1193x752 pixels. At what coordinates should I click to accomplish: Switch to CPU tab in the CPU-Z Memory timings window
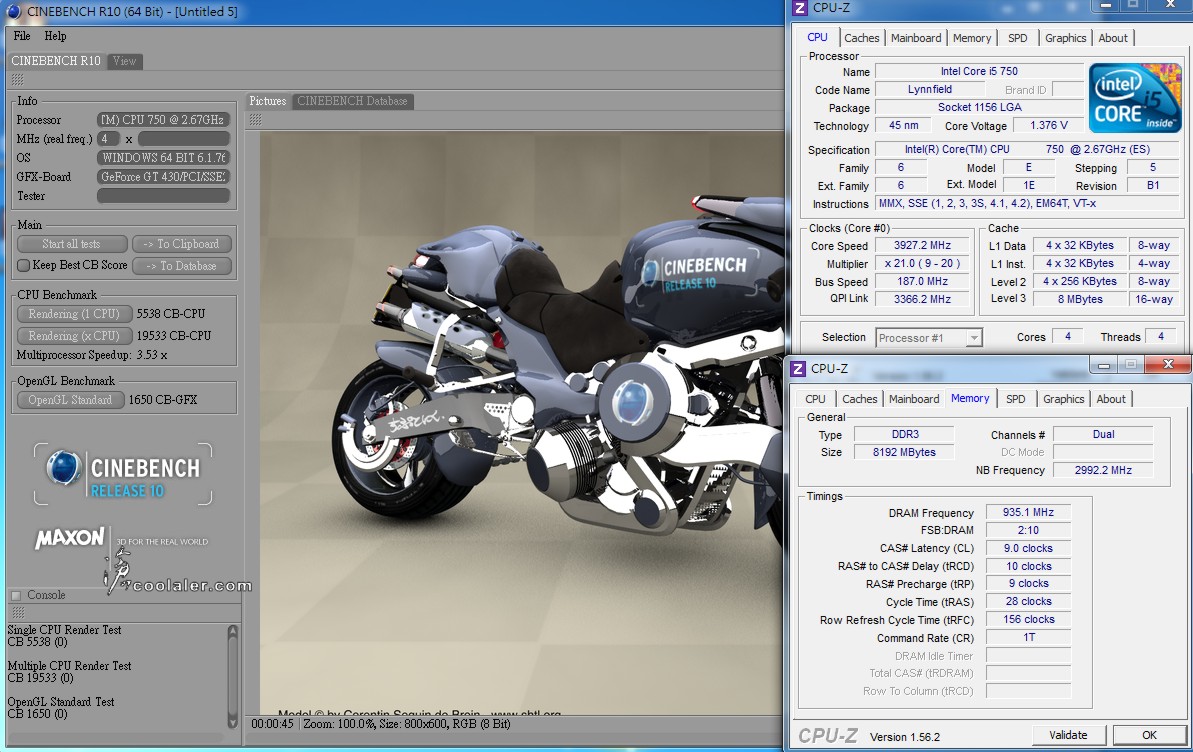[x=816, y=399]
